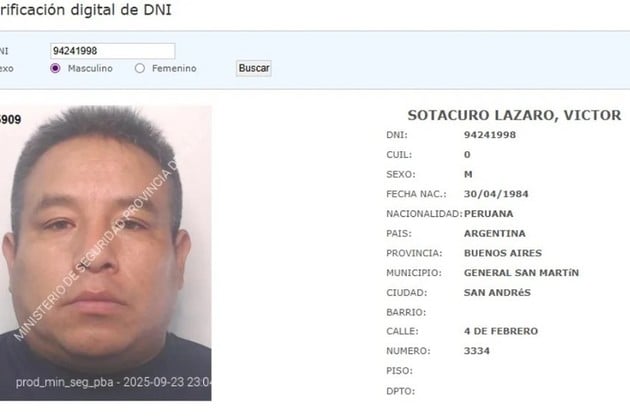Screen dimensions: 630x420
Task: Click the empty BARRIO field label
Action: tap(406, 312)
